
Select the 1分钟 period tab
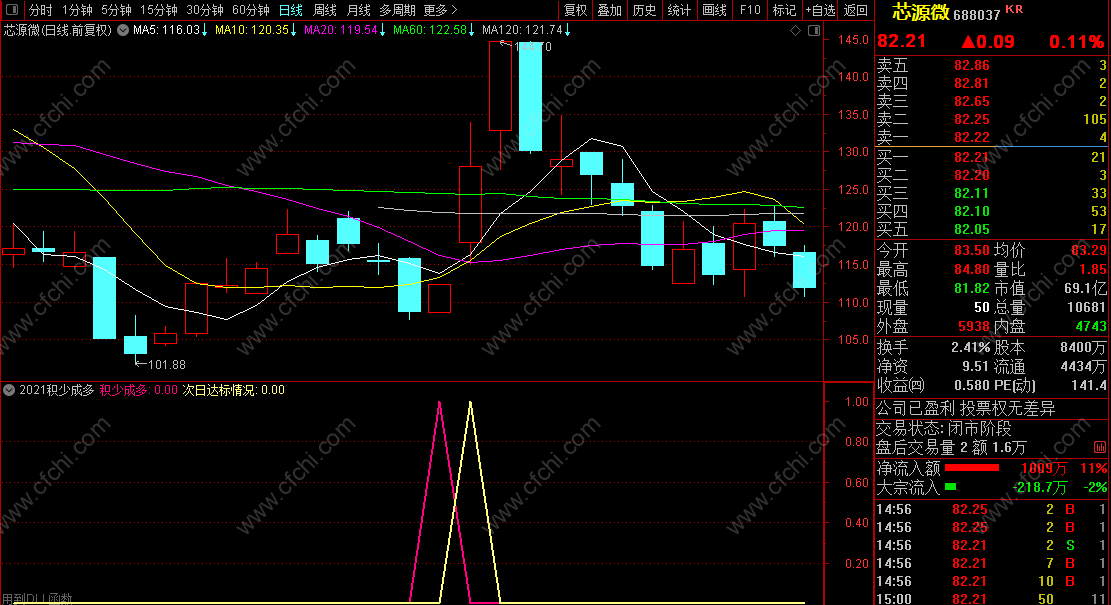77,10
